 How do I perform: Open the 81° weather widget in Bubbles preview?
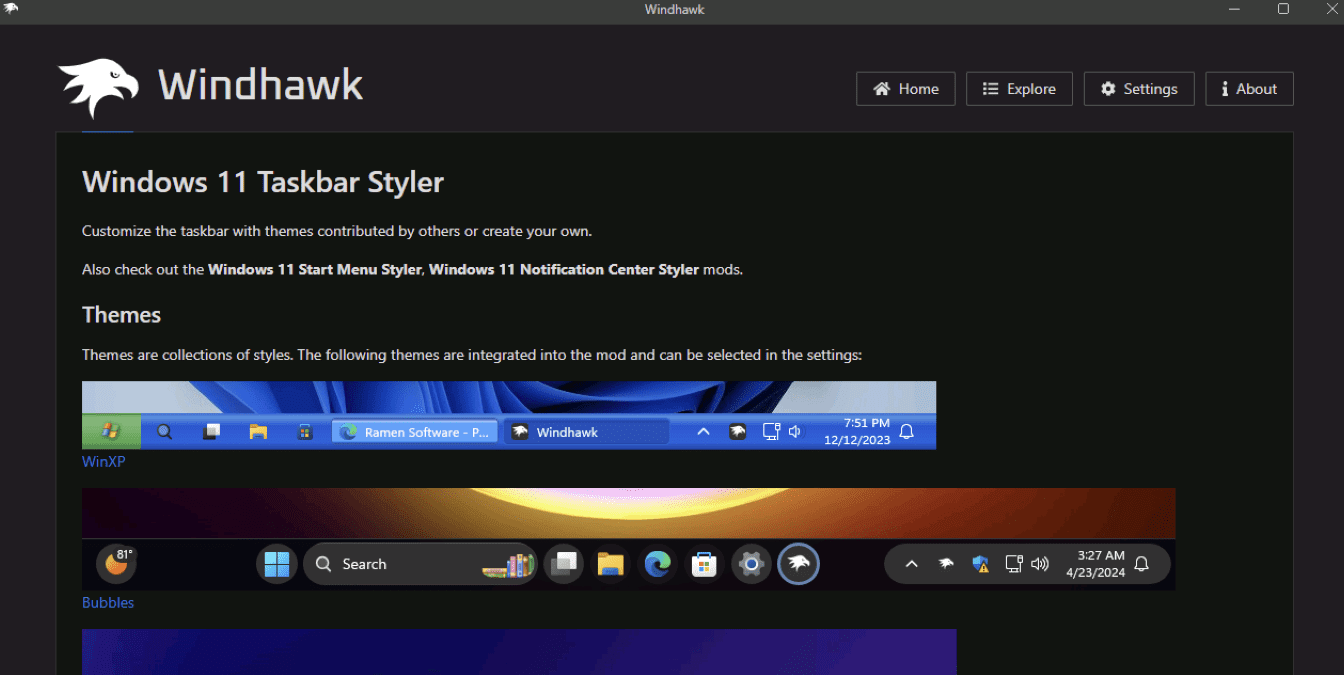pyautogui.click(x=115, y=563)
